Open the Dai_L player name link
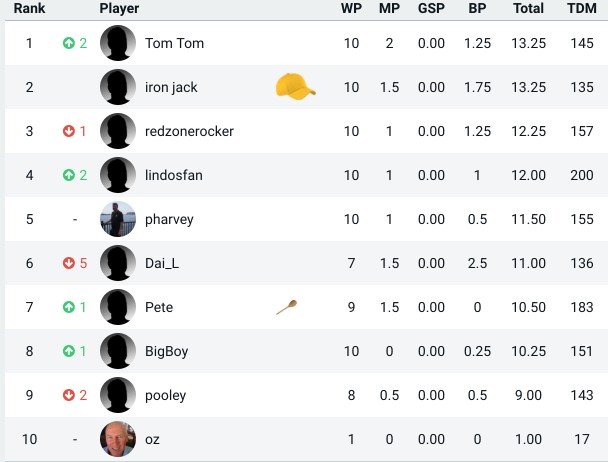The height and width of the screenshot is (462, 608). coord(162,263)
